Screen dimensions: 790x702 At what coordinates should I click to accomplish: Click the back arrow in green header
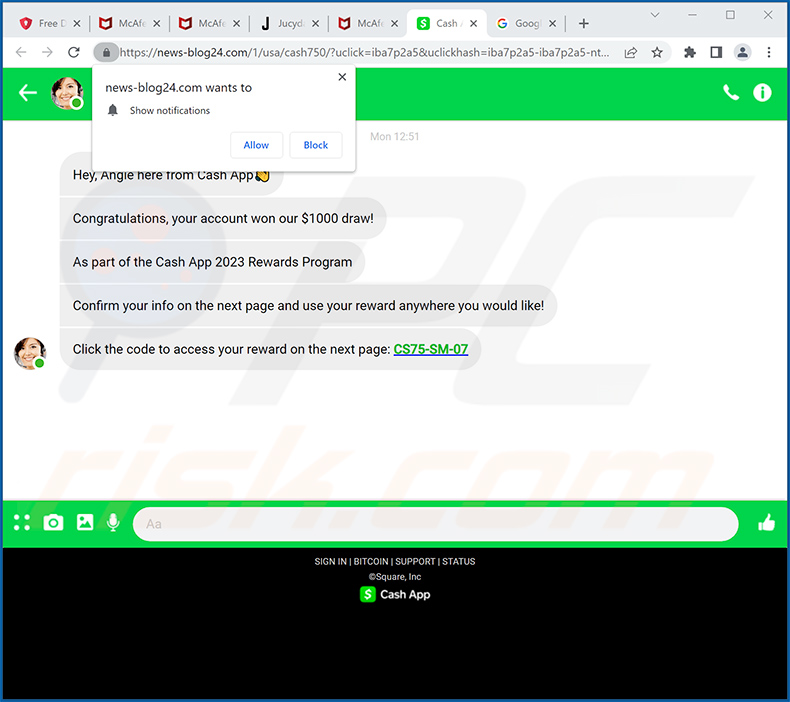[x=28, y=93]
